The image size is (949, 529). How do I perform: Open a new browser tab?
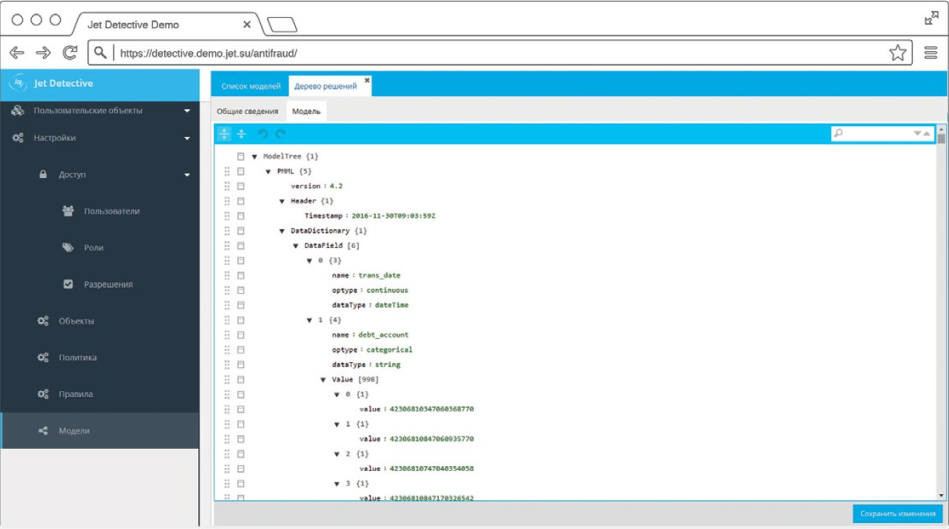(x=282, y=24)
